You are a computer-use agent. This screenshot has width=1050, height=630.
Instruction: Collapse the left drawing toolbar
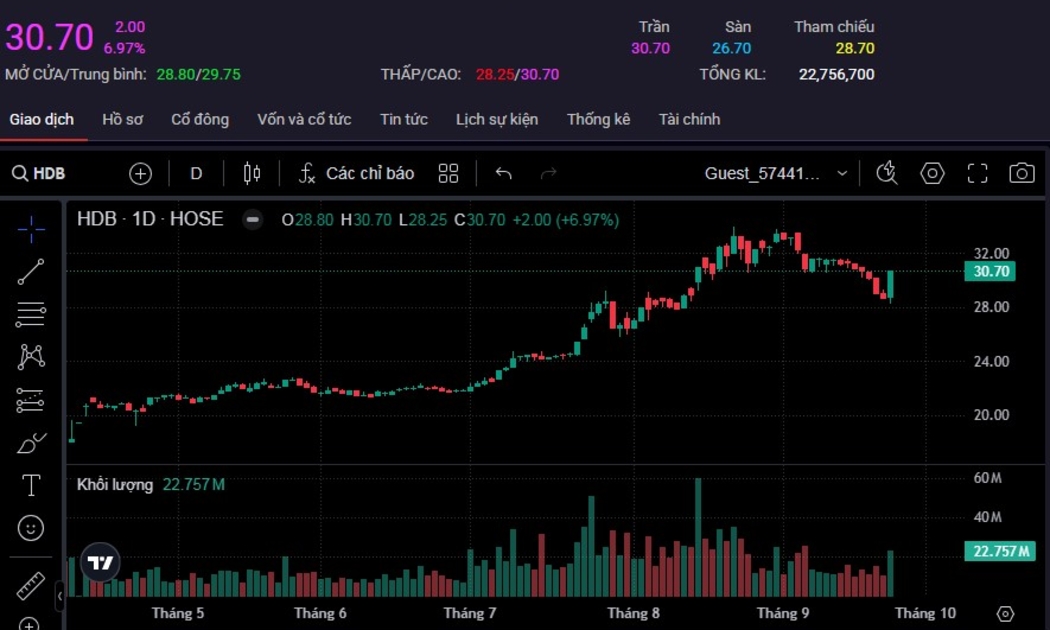(x=60, y=596)
